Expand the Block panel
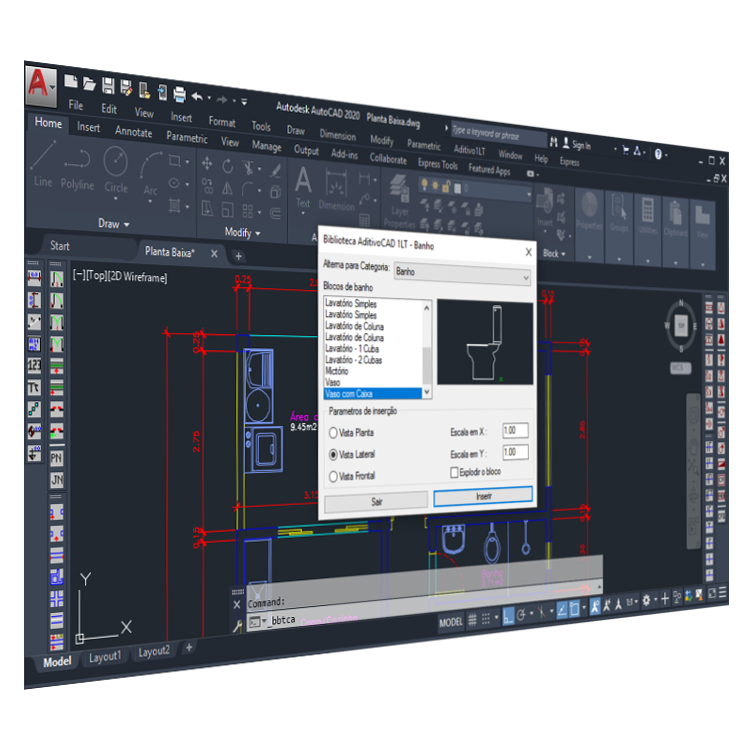 [554, 254]
